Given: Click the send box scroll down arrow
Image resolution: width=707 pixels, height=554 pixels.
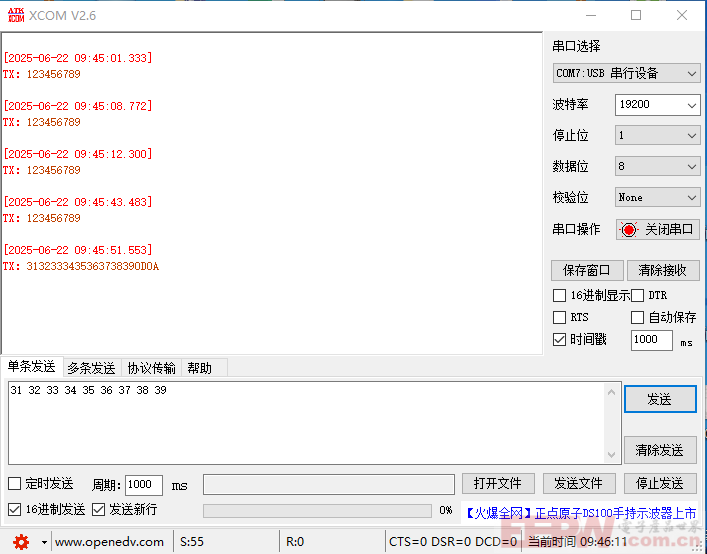Looking at the screenshot, I should click(x=611, y=454).
